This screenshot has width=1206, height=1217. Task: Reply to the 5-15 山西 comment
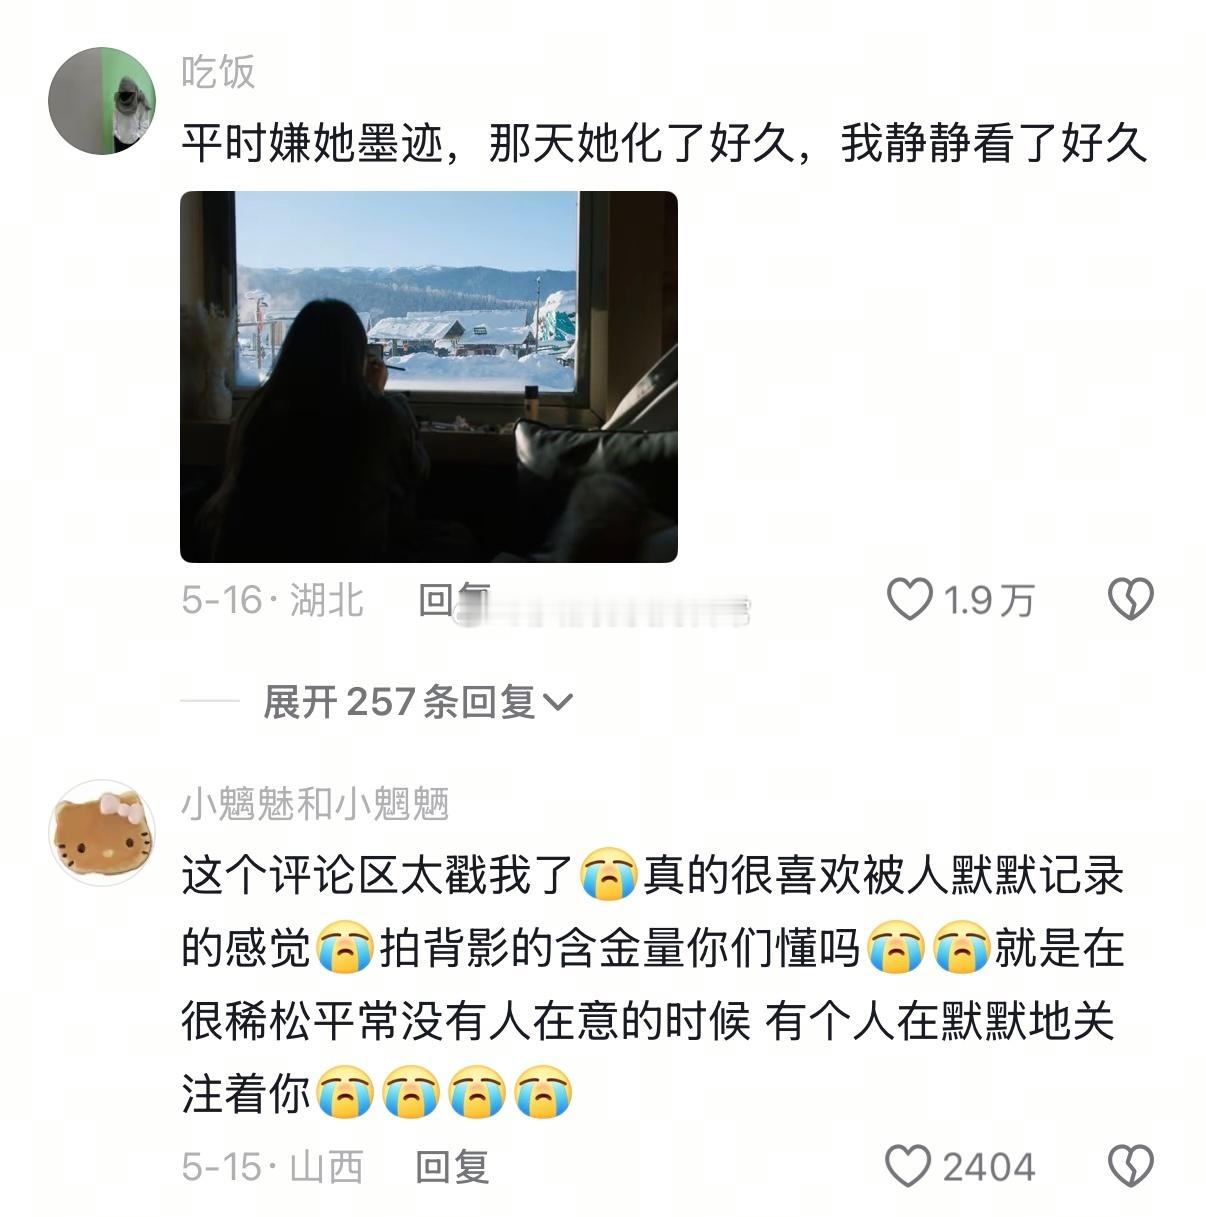(x=453, y=1166)
